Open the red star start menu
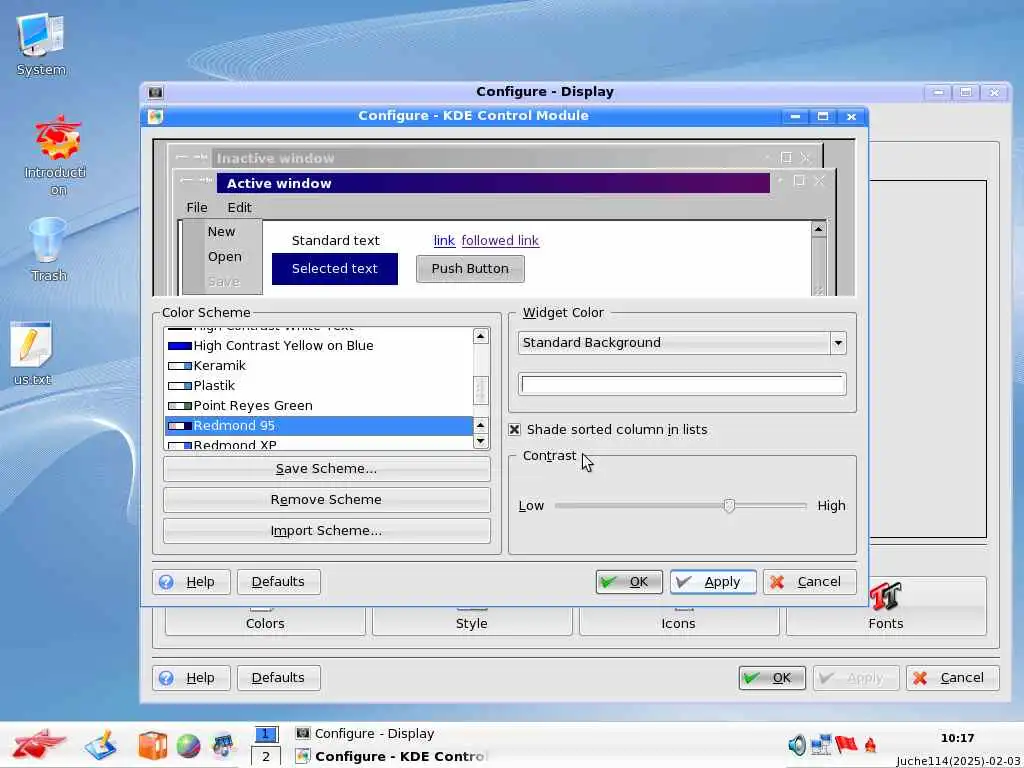 coord(39,744)
